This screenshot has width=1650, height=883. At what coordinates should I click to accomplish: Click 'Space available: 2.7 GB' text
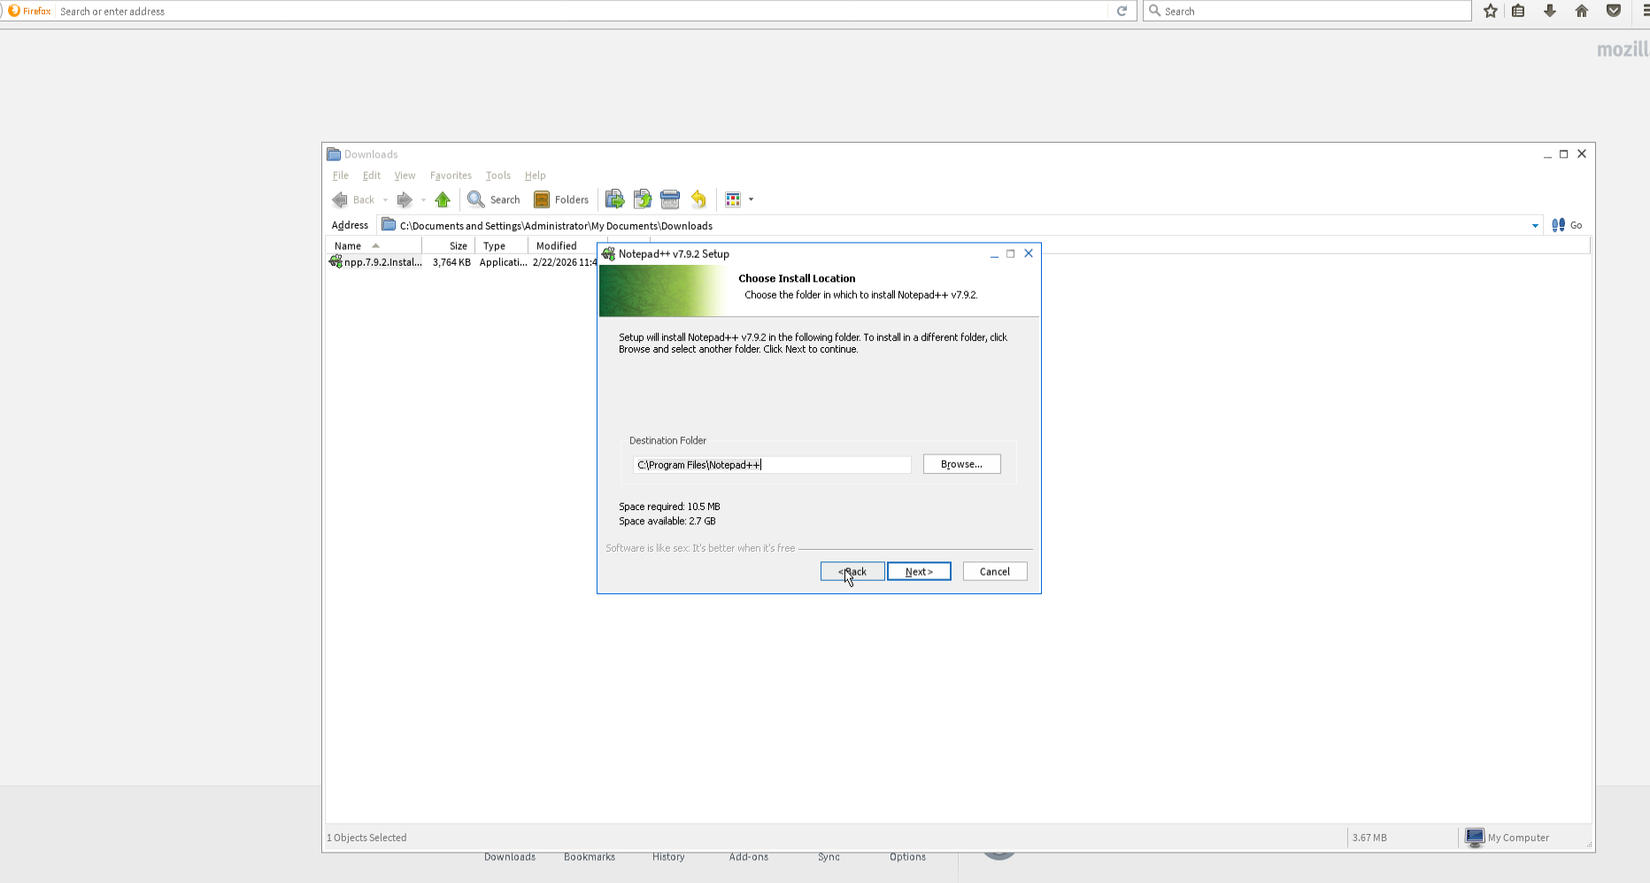pos(667,521)
